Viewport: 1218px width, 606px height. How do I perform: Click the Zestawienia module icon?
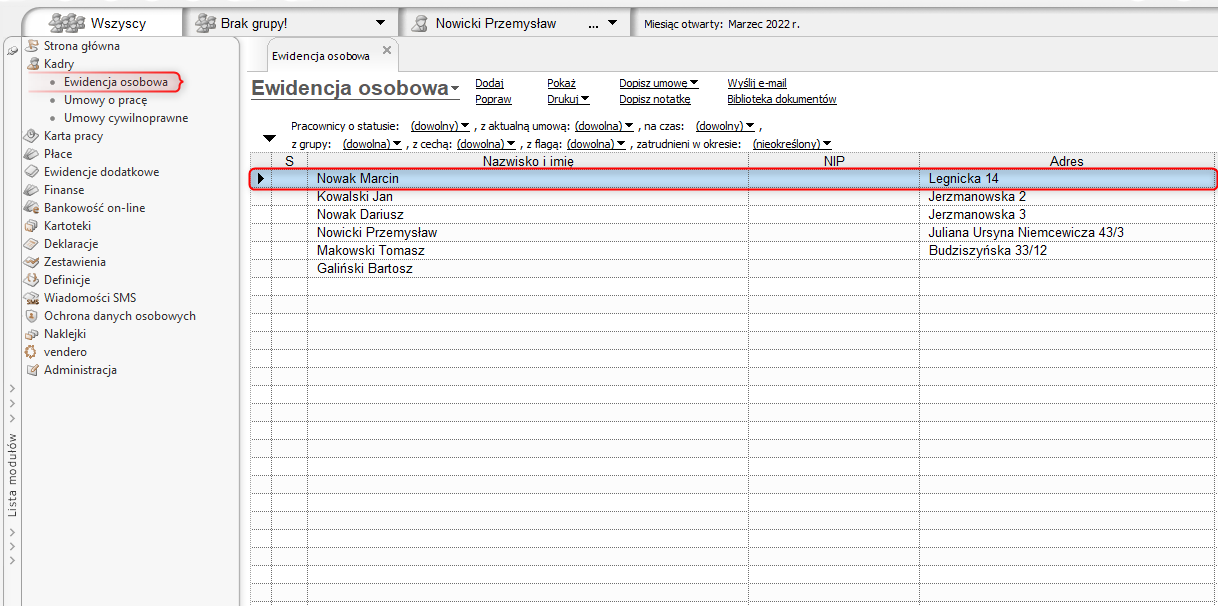coord(33,262)
